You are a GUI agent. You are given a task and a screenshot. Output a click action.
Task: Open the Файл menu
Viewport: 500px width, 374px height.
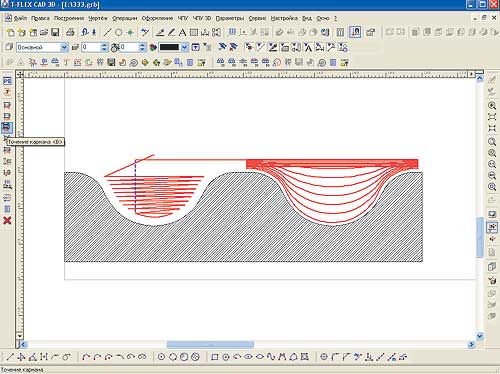coord(20,18)
